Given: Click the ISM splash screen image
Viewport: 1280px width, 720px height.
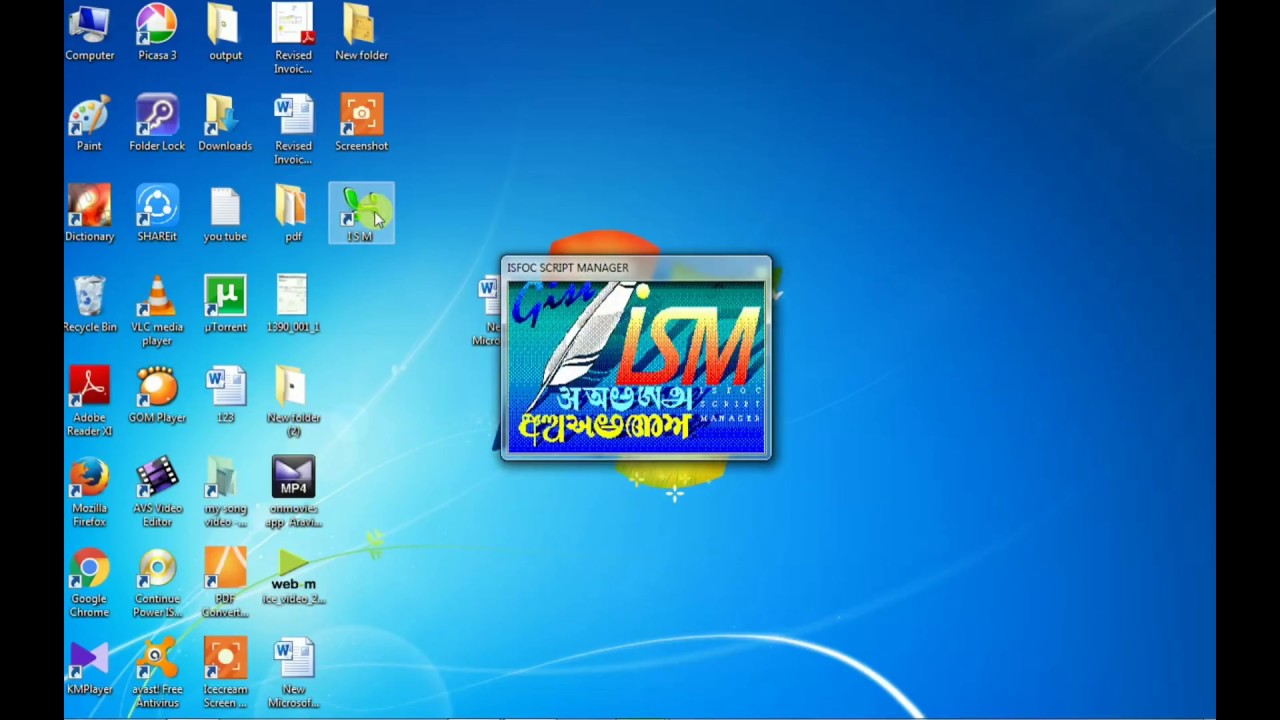Looking at the screenshot, I should (636, 367).
